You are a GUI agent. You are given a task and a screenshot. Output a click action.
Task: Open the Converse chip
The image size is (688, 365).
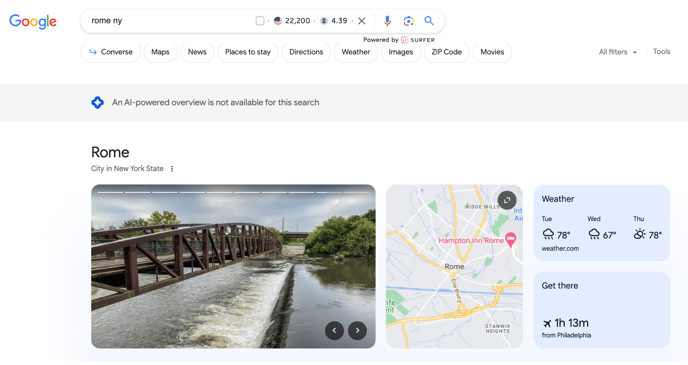point(111,52)
